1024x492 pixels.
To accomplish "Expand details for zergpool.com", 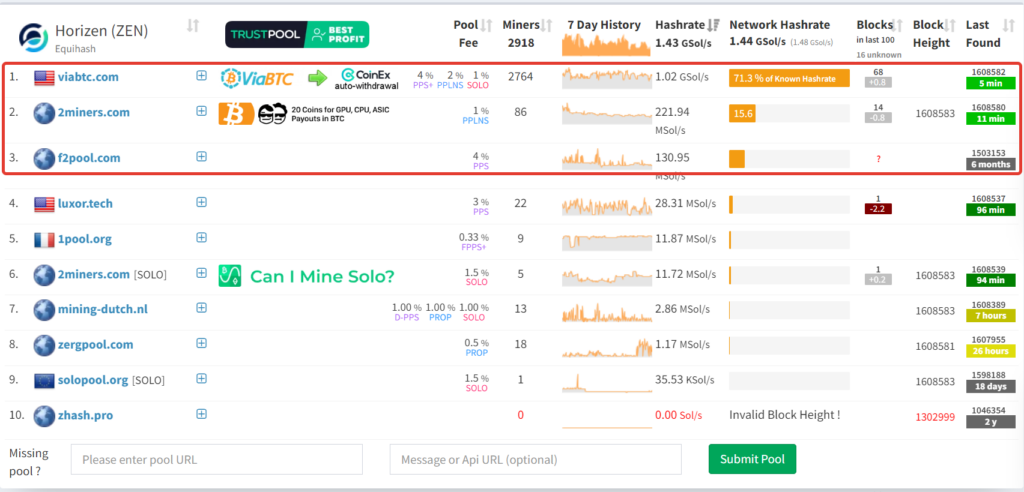I will click(x=201, y=343).
